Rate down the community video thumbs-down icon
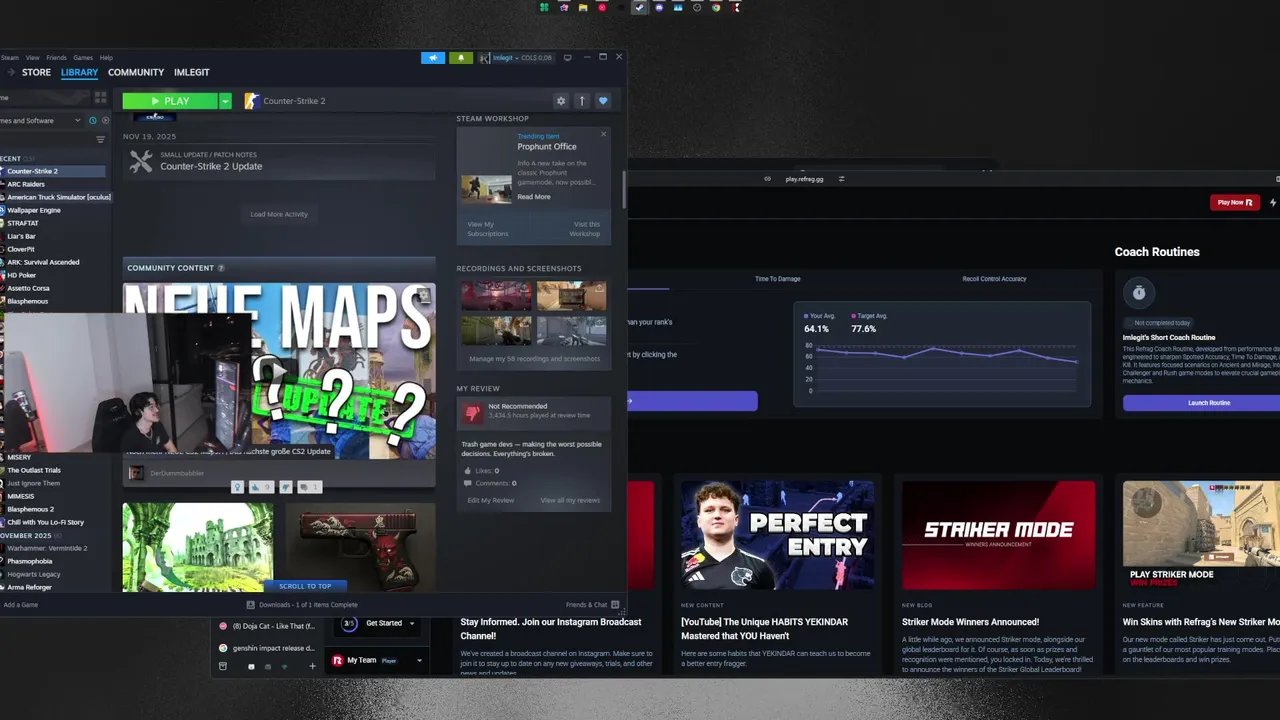The image size is (1280, 720). point(286,487)
